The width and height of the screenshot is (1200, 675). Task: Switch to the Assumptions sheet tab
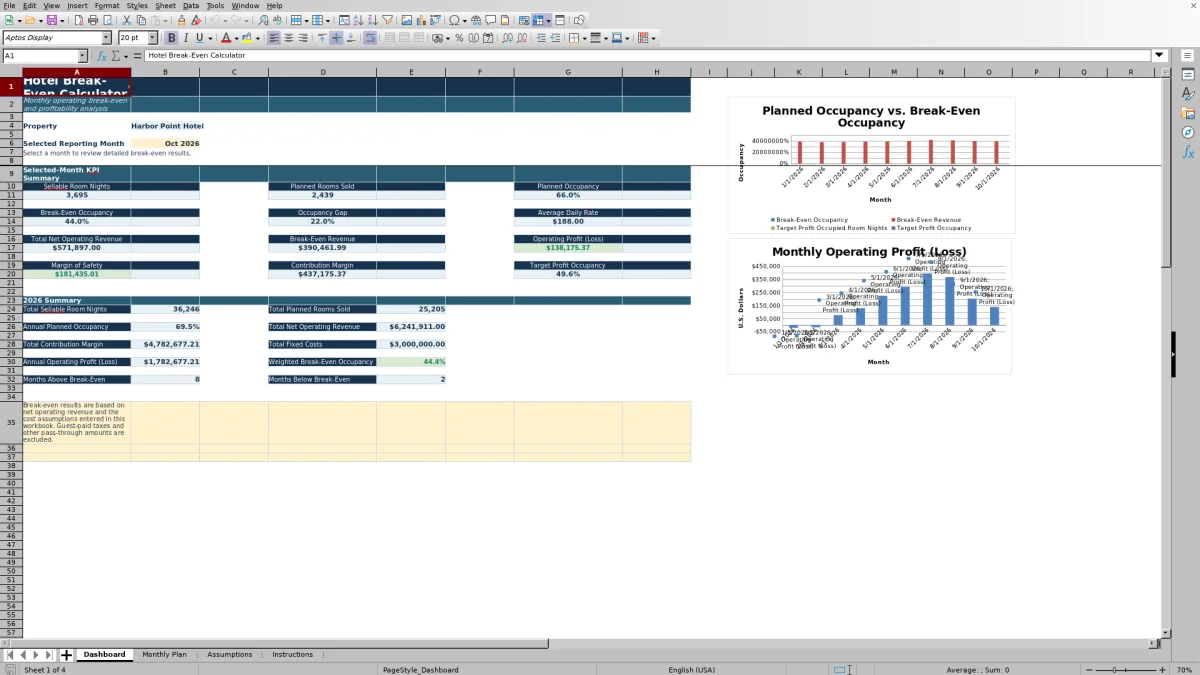[x=230, y=655]
